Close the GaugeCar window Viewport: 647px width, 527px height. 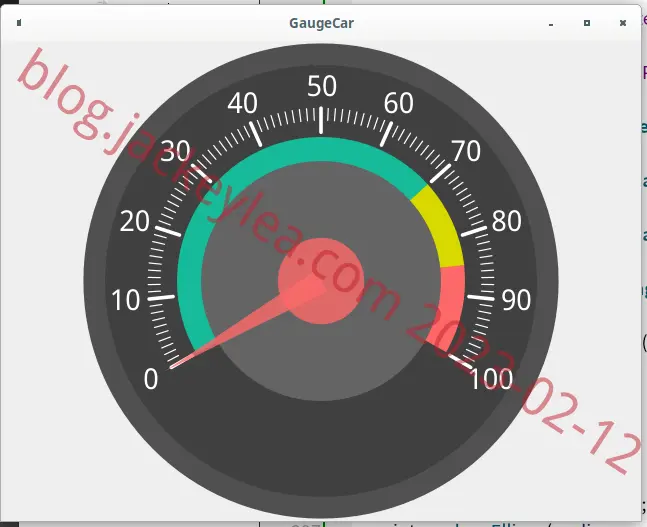pos(623,23)
